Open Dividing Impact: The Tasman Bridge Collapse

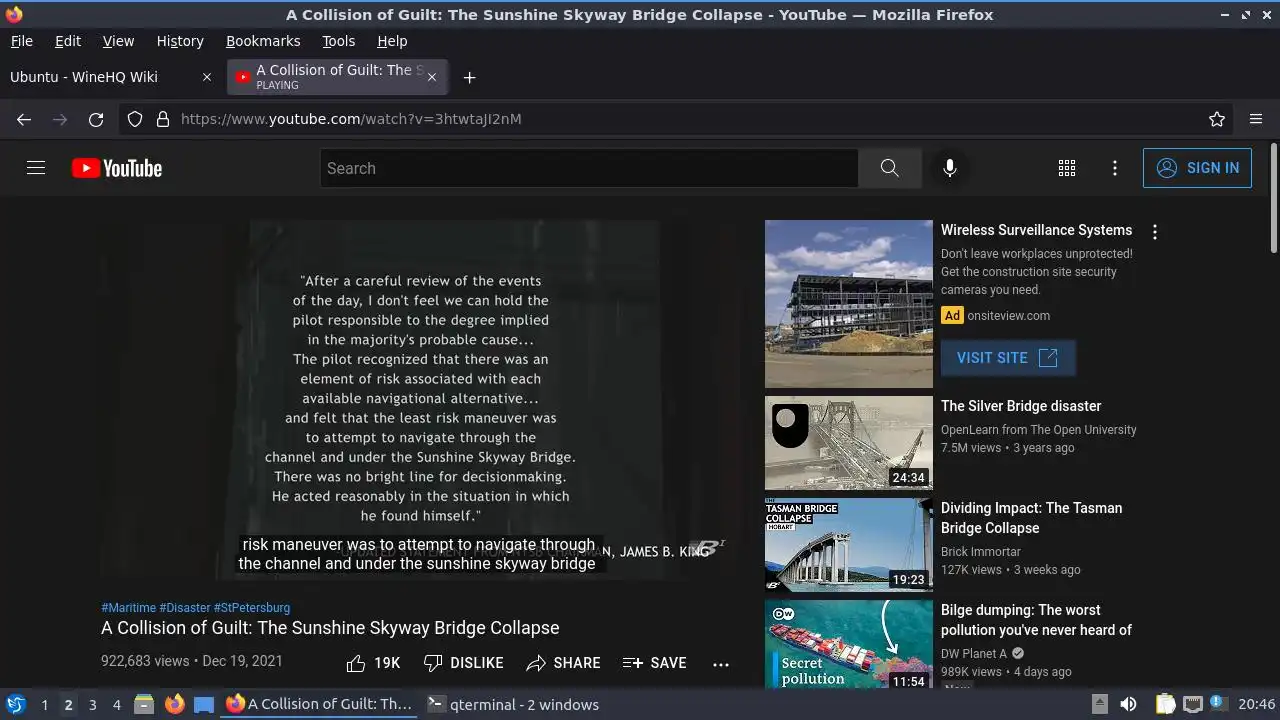pyautogui.click(x=1031, y=518)
